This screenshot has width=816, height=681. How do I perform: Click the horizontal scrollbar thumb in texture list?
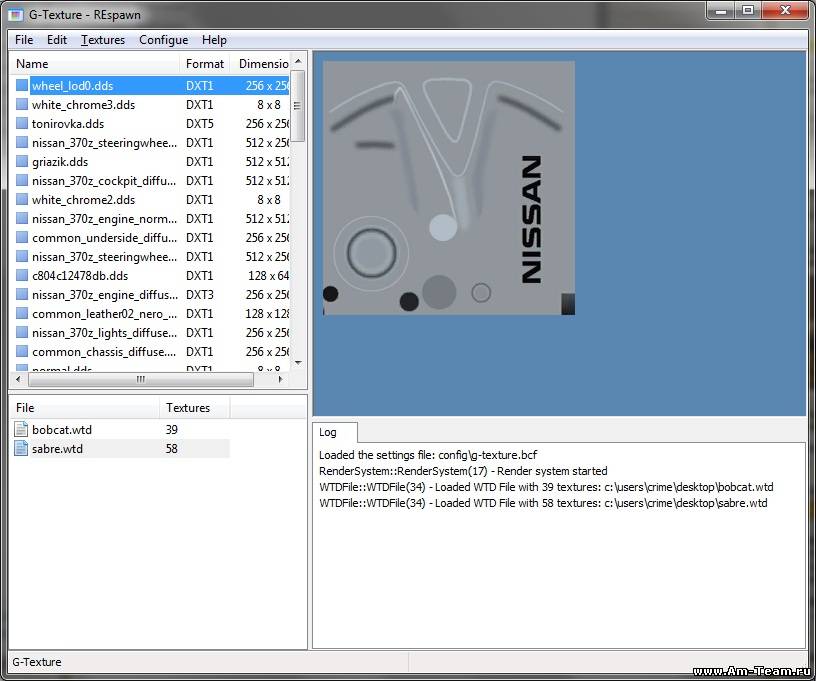pos(141,379)
